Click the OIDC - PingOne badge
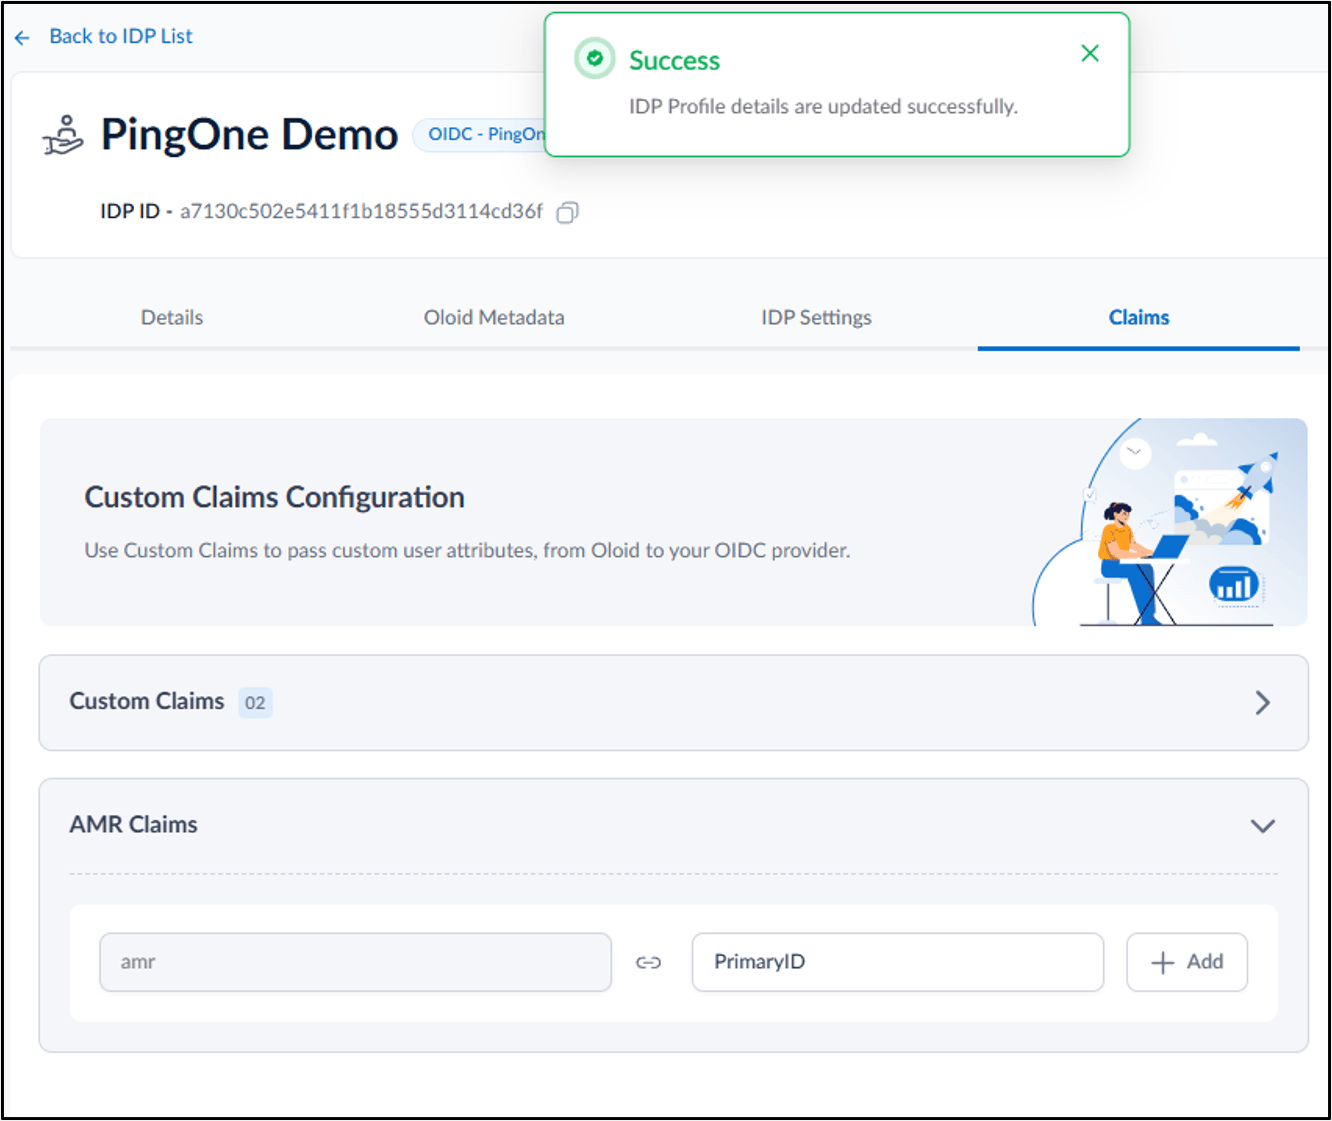The height and width of the screenshot is (1121, 1332). click(480, 134)
